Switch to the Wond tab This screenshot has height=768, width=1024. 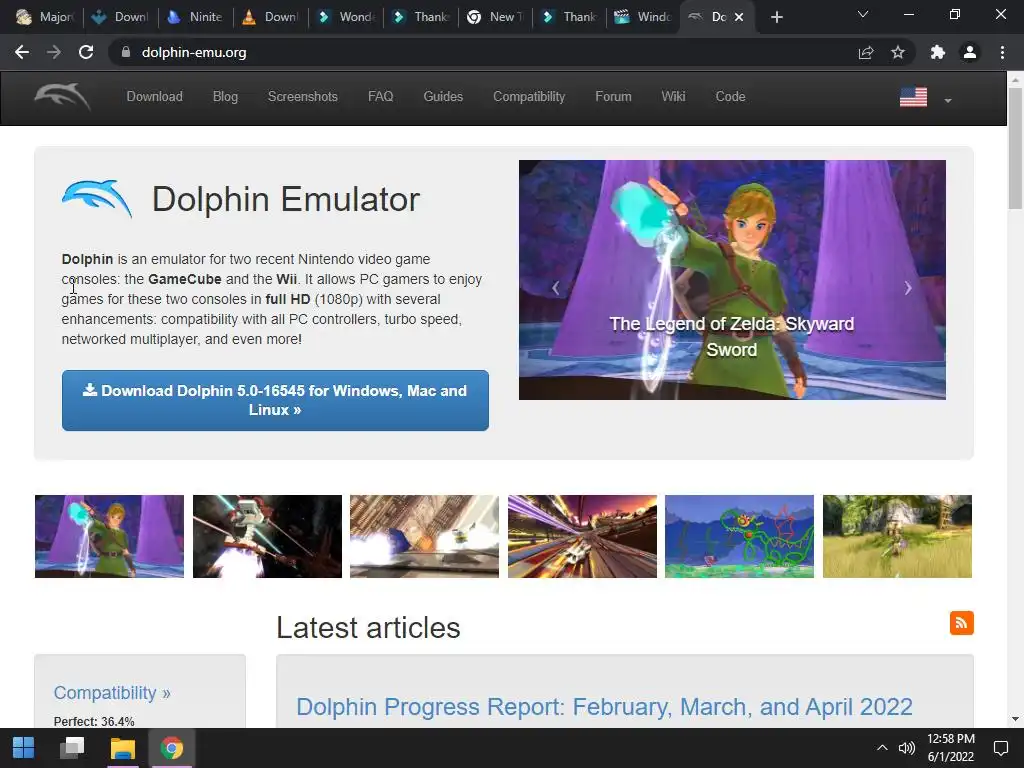345,17
